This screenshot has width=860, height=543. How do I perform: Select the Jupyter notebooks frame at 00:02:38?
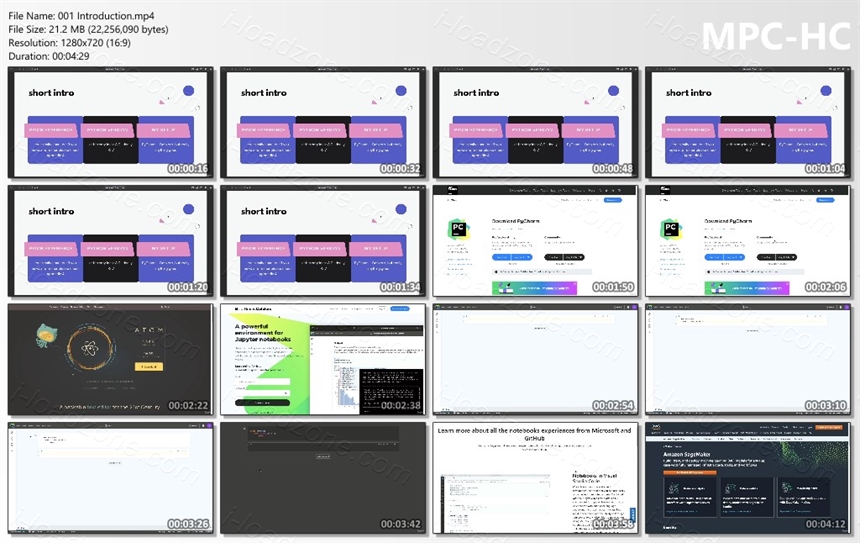pos(323,359)
